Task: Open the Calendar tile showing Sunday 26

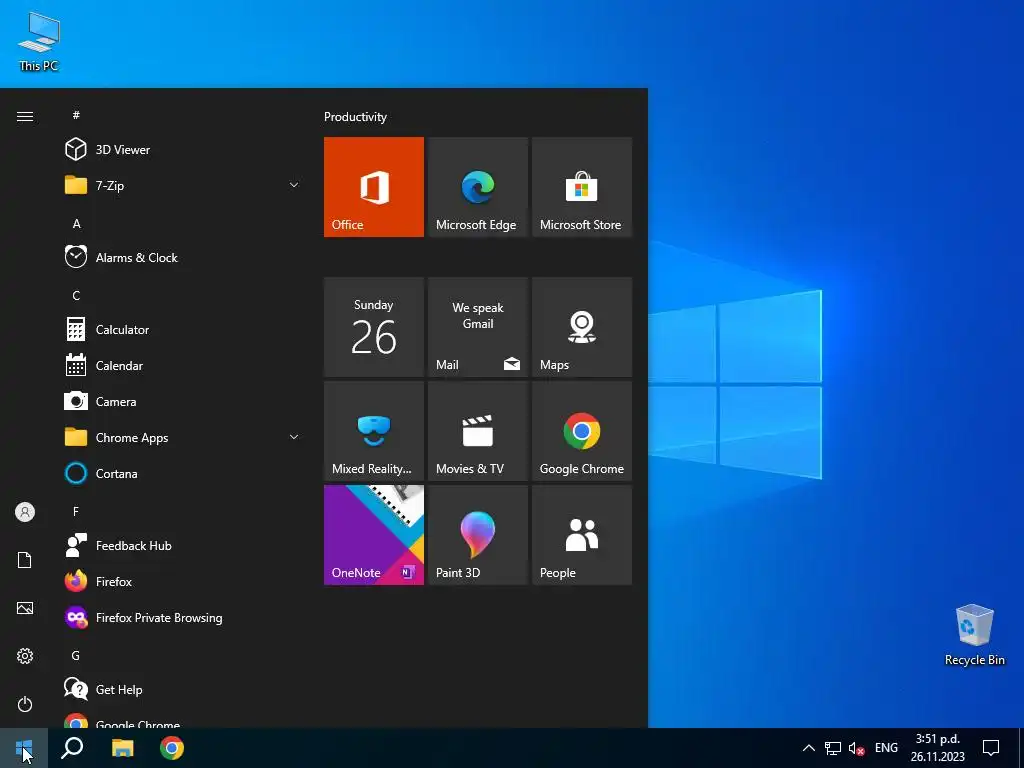Action: [374, 327]
